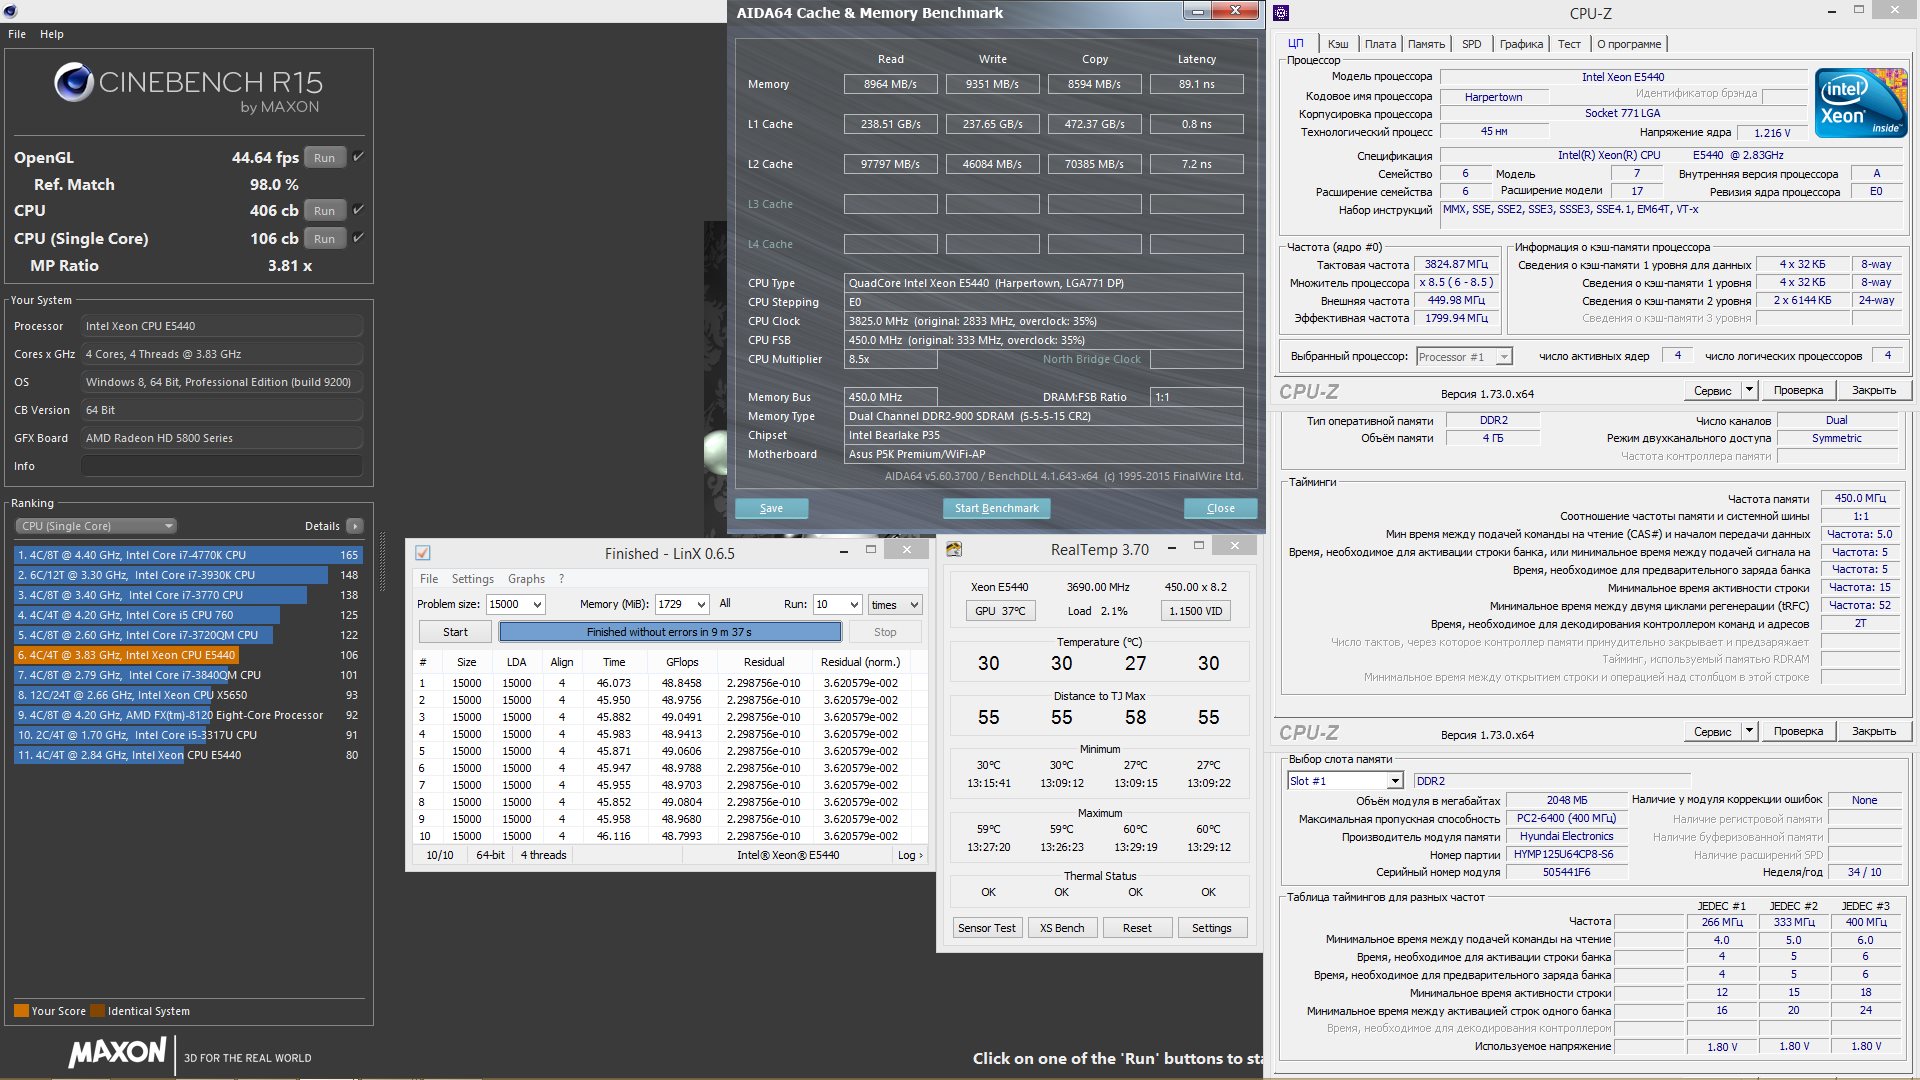Select the ЦП tab in CPU-Z
1920x1080 pixels.
tap(1295, 43)
